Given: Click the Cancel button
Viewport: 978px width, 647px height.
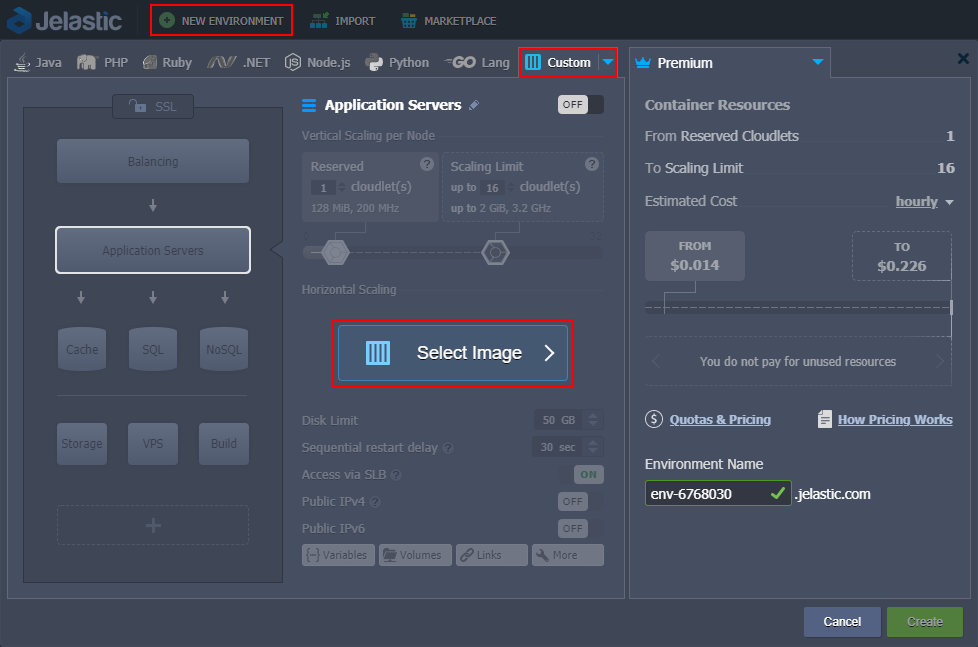Looking at the screenshot, I should 842,621.
